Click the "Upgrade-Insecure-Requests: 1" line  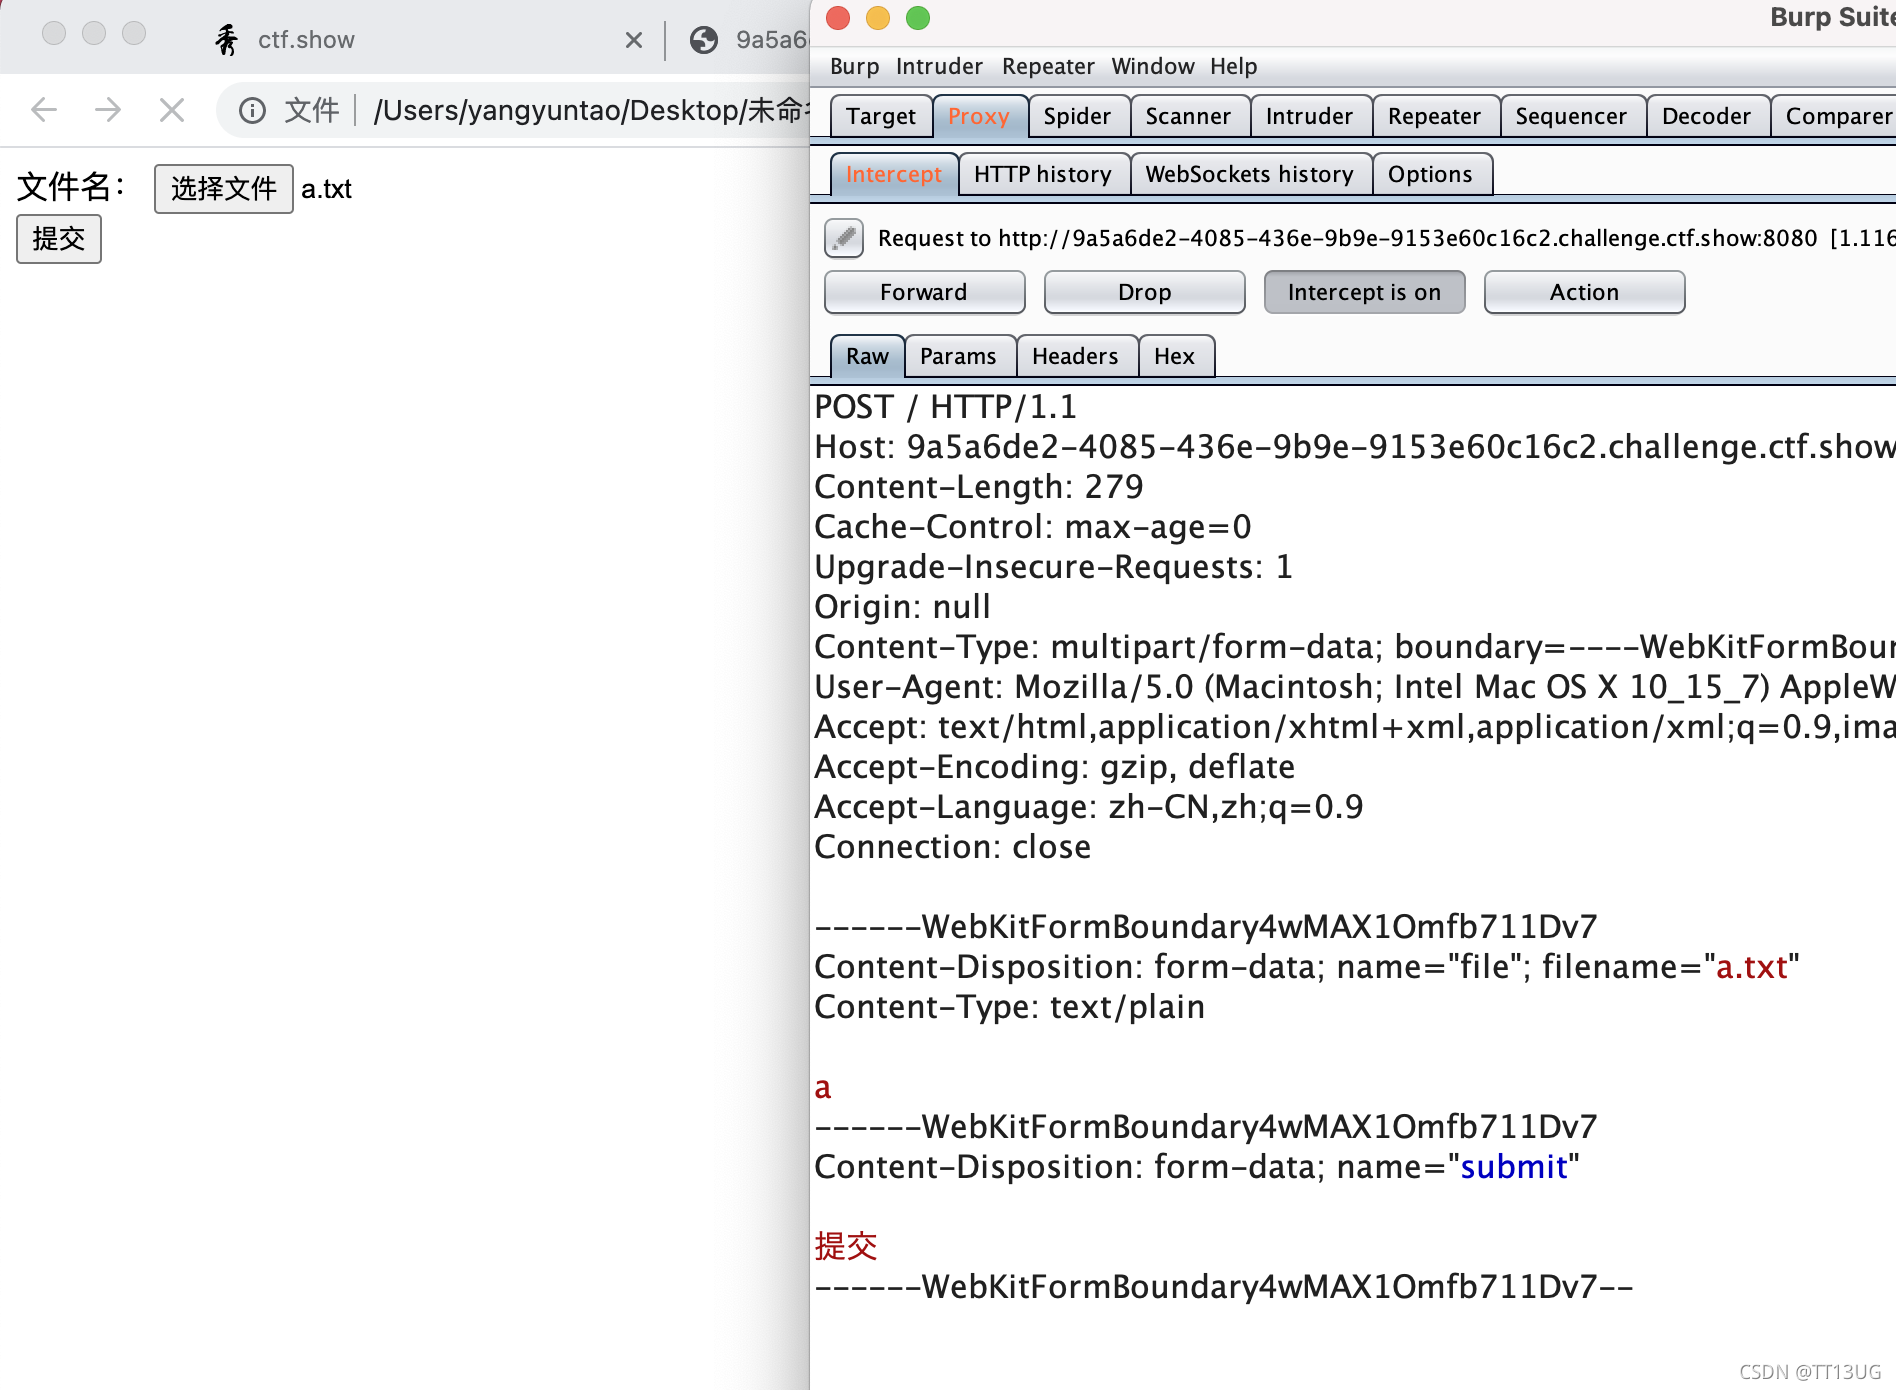(1053, 567)
